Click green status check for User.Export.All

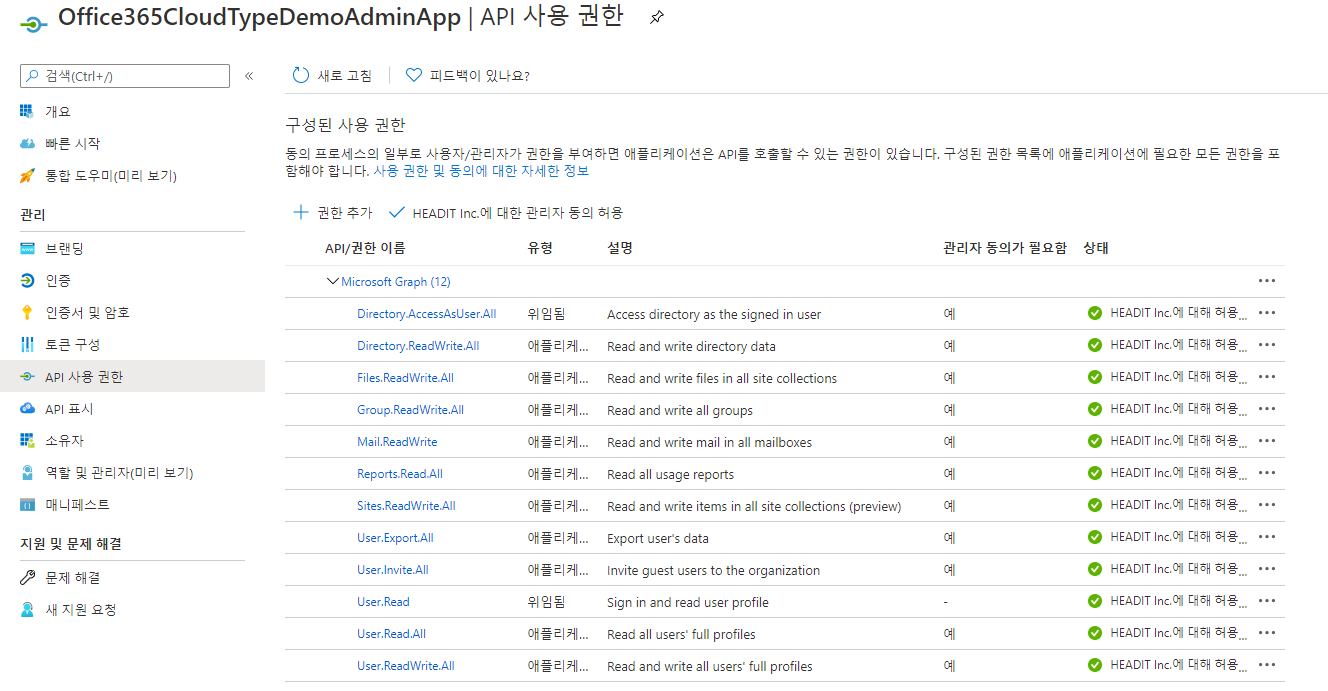(x=1095, y=537)
